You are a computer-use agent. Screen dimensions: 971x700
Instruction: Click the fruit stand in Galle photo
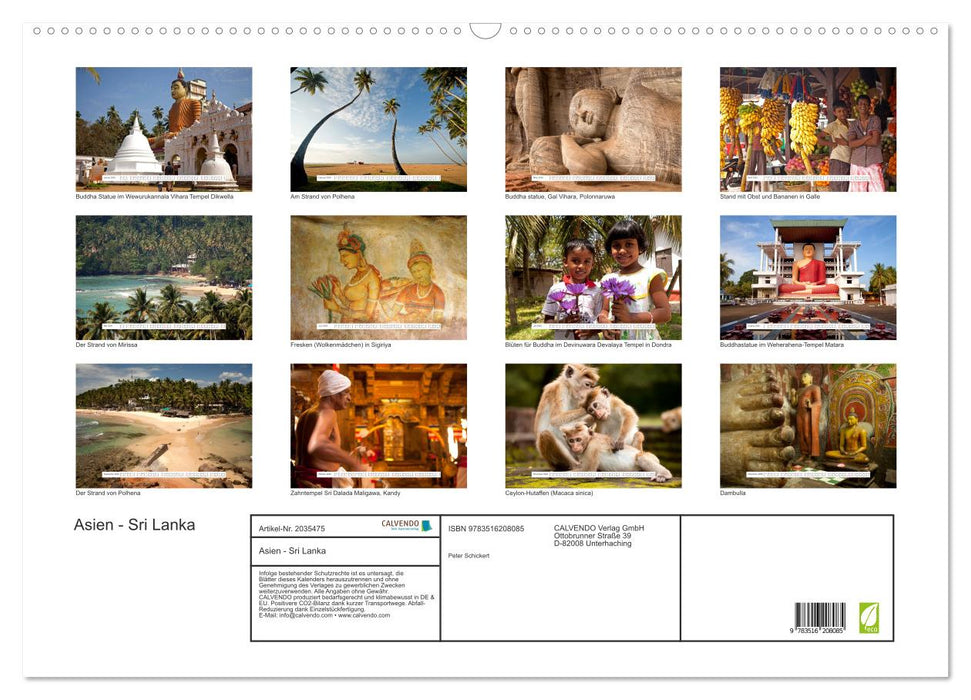[x=807, y=128]
